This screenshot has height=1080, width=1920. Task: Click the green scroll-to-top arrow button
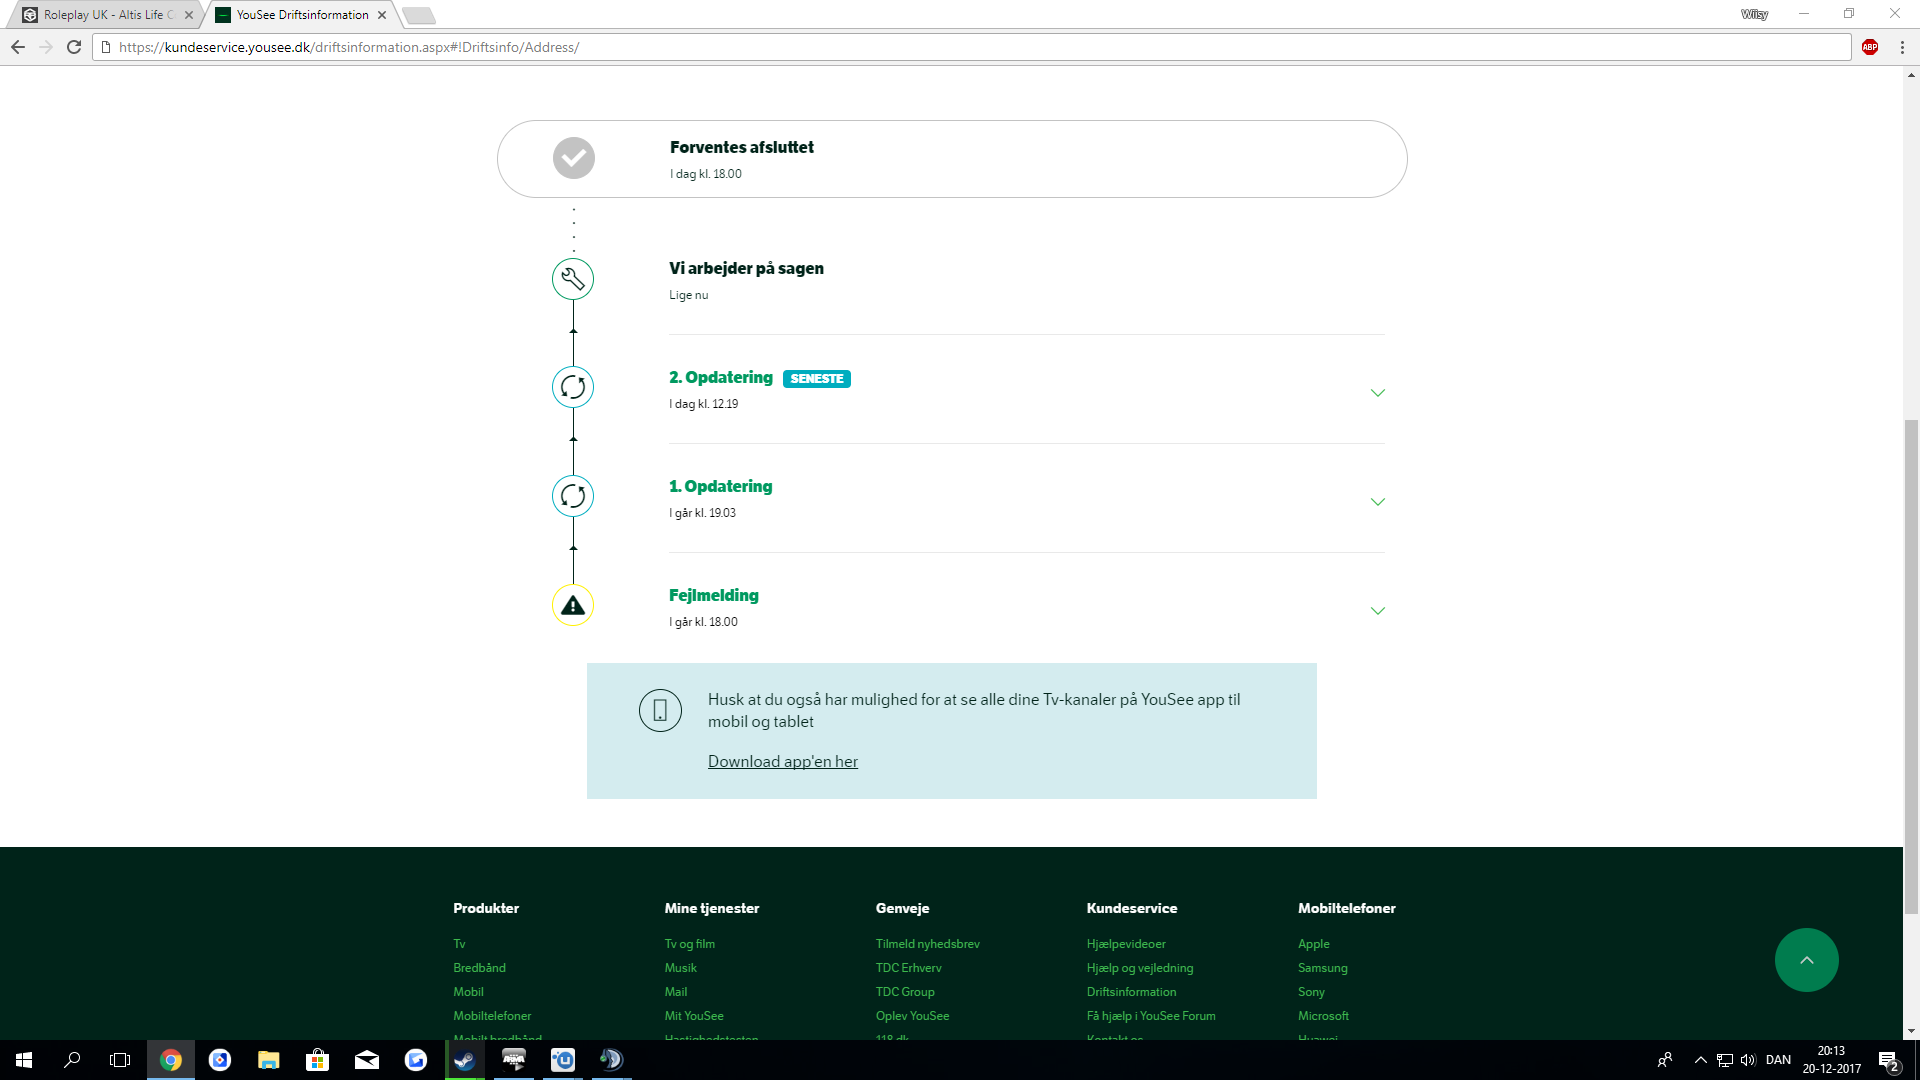tap(1806, 960)
